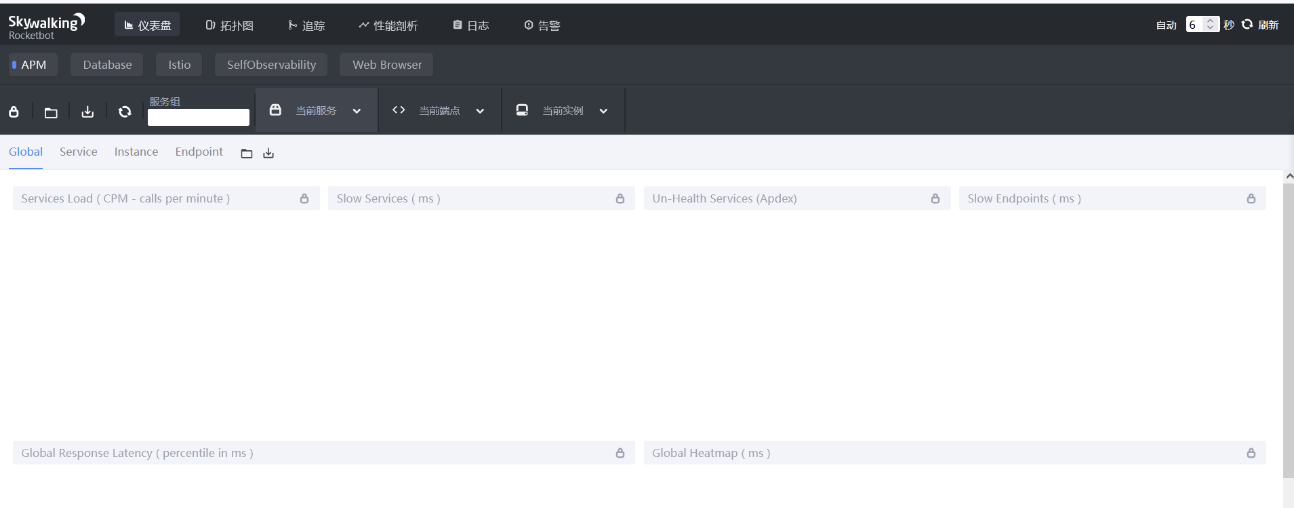Click the export download icon in dark toolbar
1294x508 pixels.
pyautogui.click(x=87, y=112)
